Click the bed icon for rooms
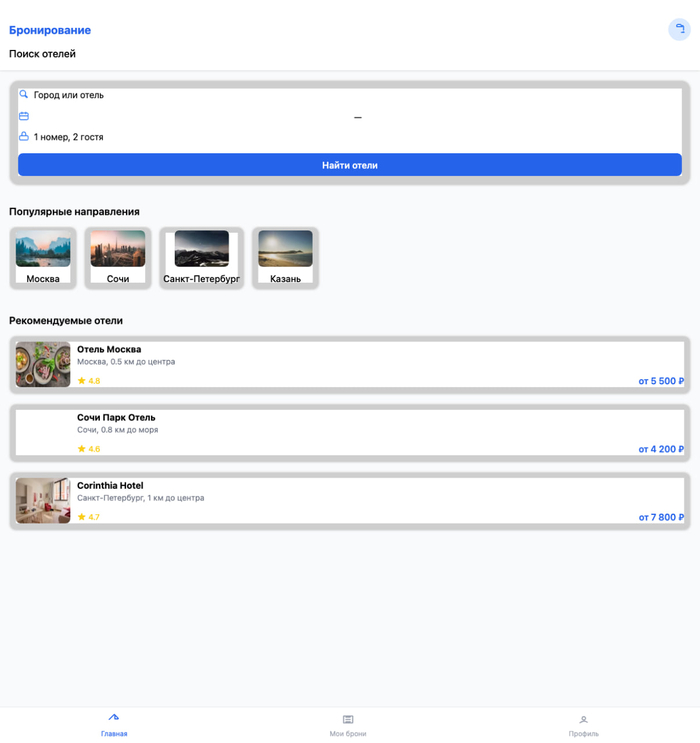 point(24,137)
